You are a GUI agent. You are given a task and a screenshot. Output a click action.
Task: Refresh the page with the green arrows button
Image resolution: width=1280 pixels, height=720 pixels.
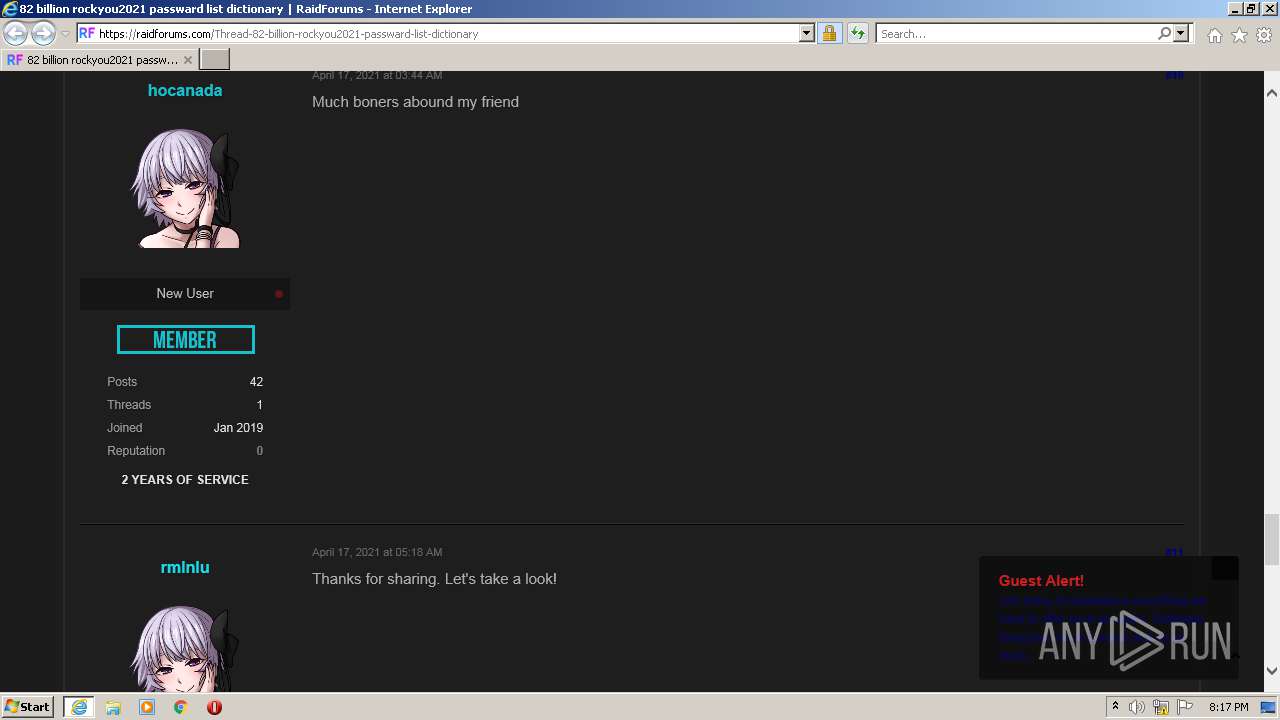(857, 33)
